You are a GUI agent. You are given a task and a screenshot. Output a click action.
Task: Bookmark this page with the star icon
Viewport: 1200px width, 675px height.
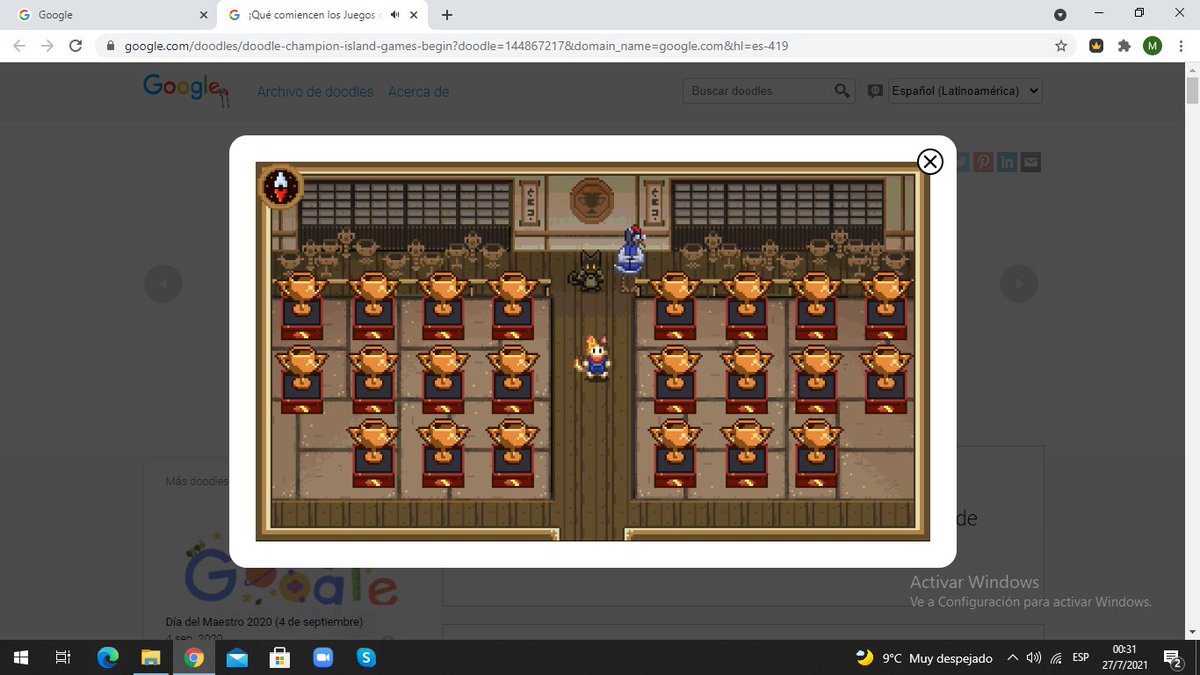pyautogui.click(x=1061, y=46)
